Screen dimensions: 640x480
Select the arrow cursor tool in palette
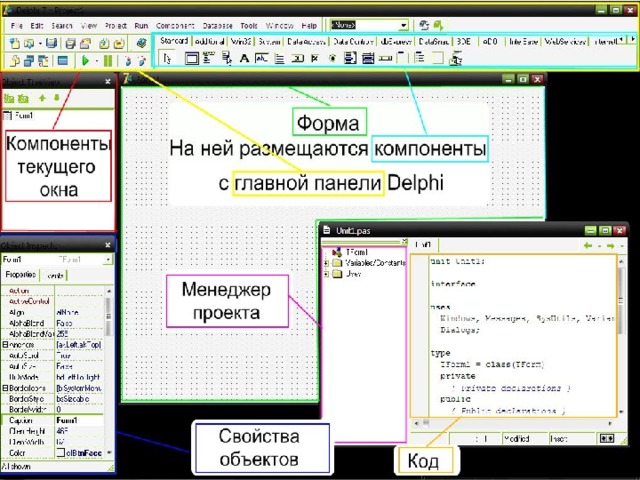coord(167,59)
